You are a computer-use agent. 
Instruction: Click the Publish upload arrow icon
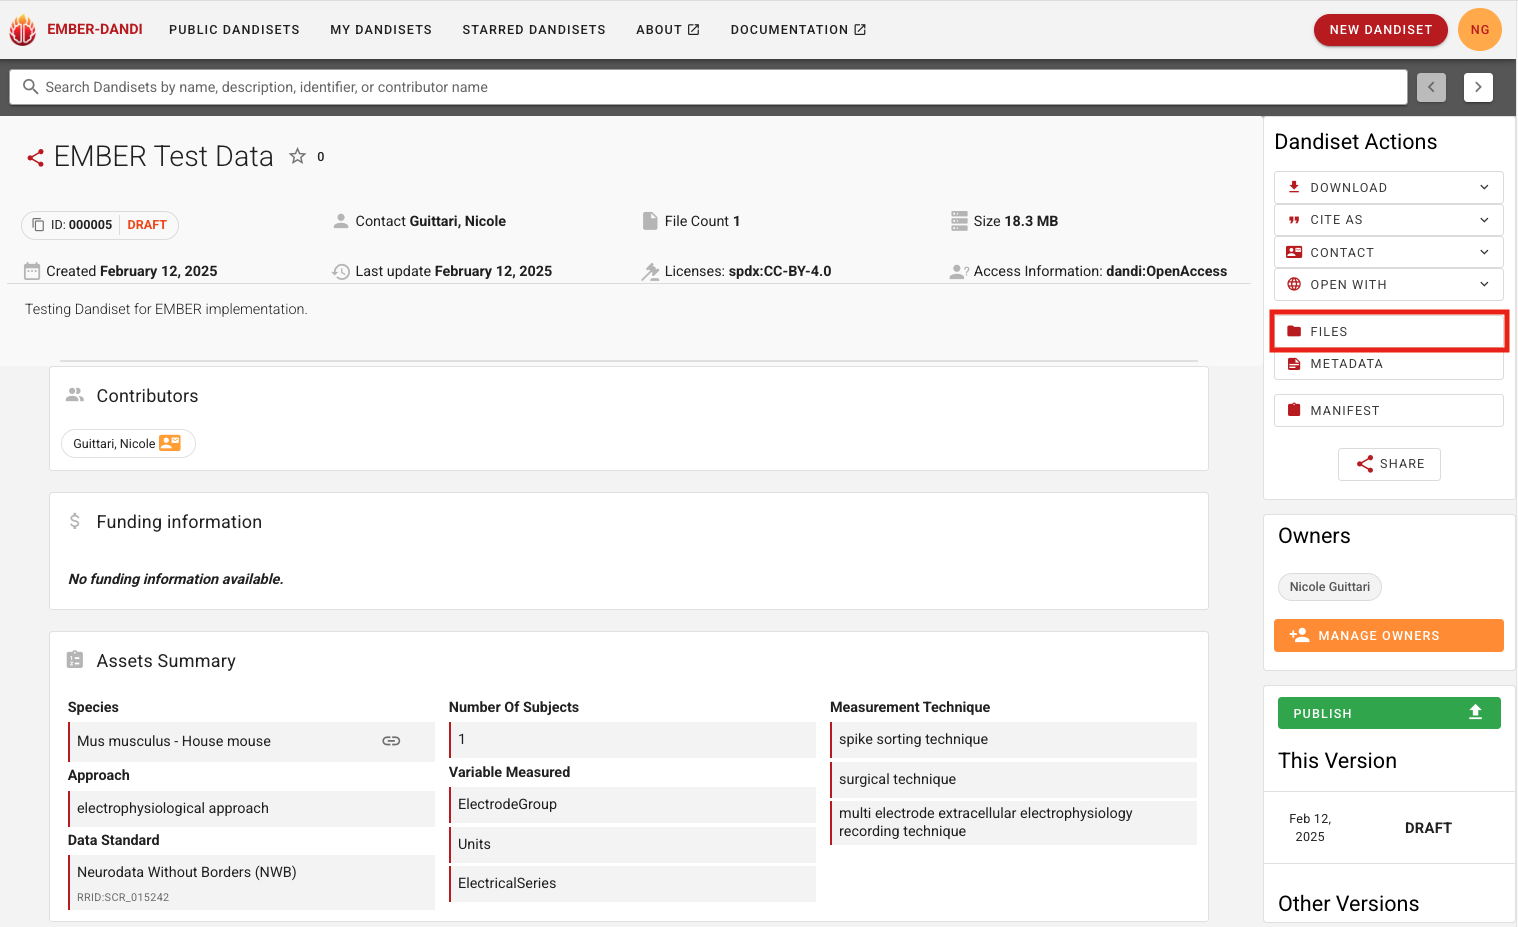(1475, 712)
